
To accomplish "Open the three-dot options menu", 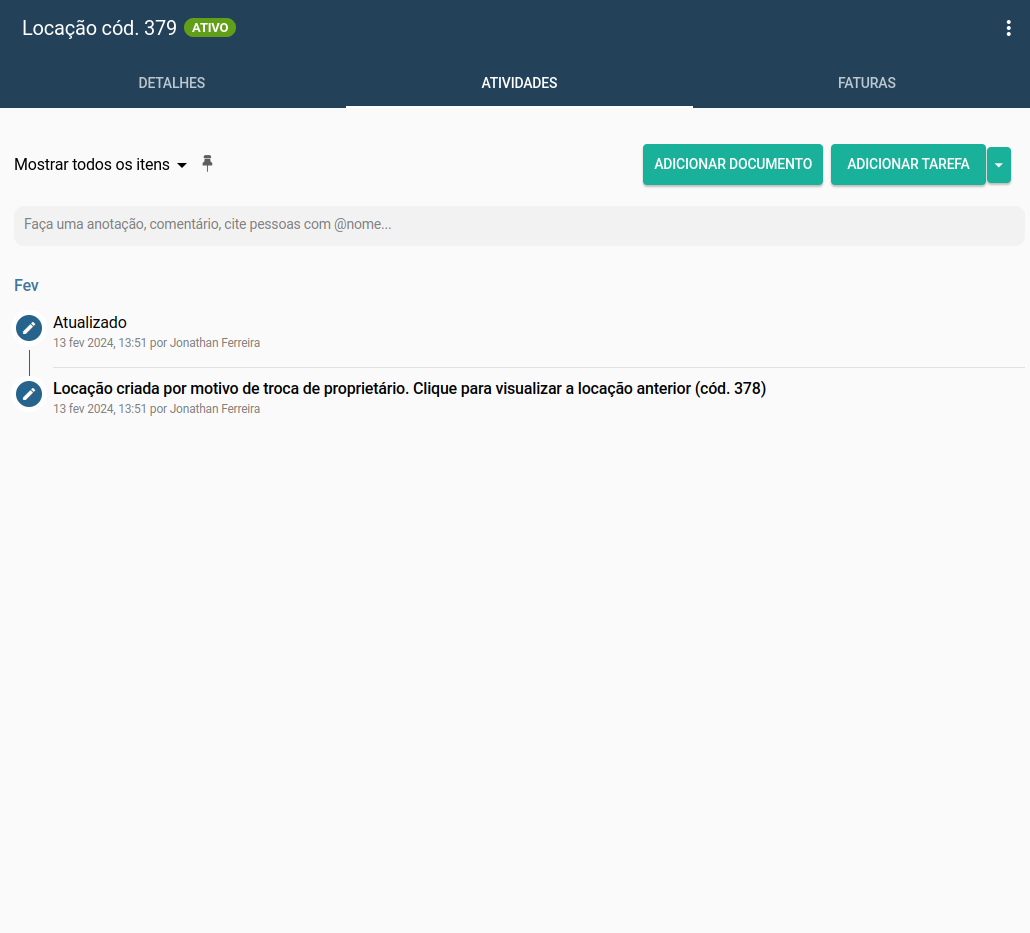I will coord(1008,28).
